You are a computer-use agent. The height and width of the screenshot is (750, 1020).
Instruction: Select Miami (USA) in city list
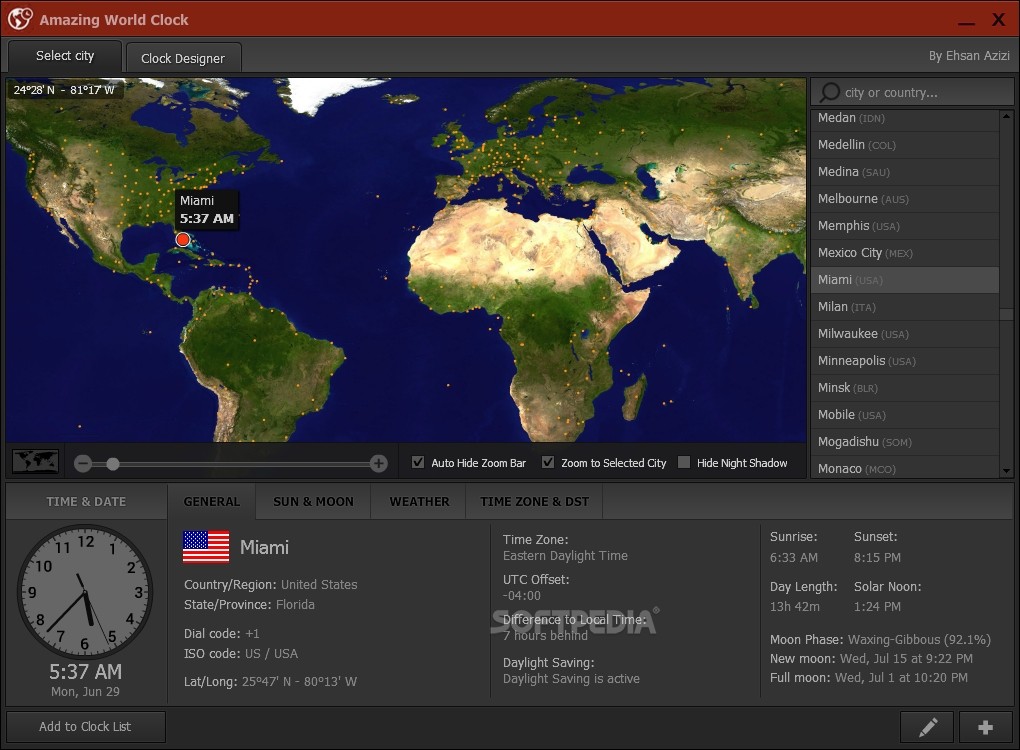905,280
